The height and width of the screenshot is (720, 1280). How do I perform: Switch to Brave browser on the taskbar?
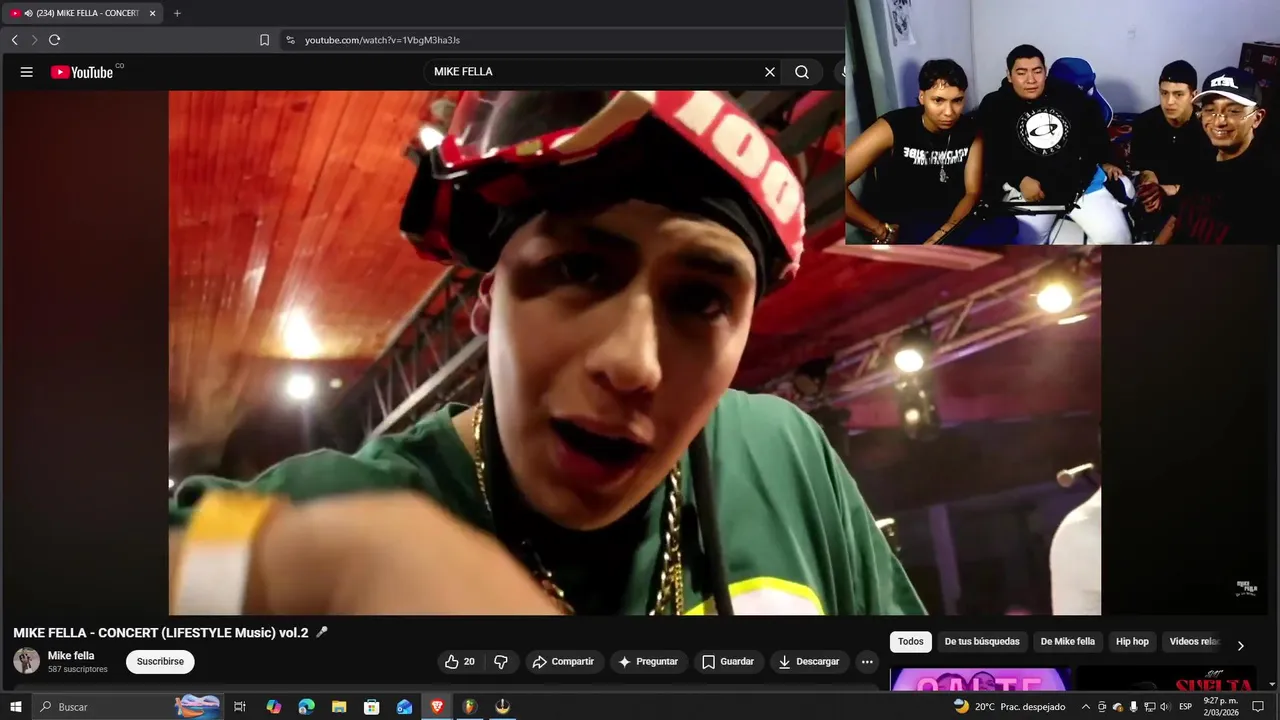(x=437, y=706)
